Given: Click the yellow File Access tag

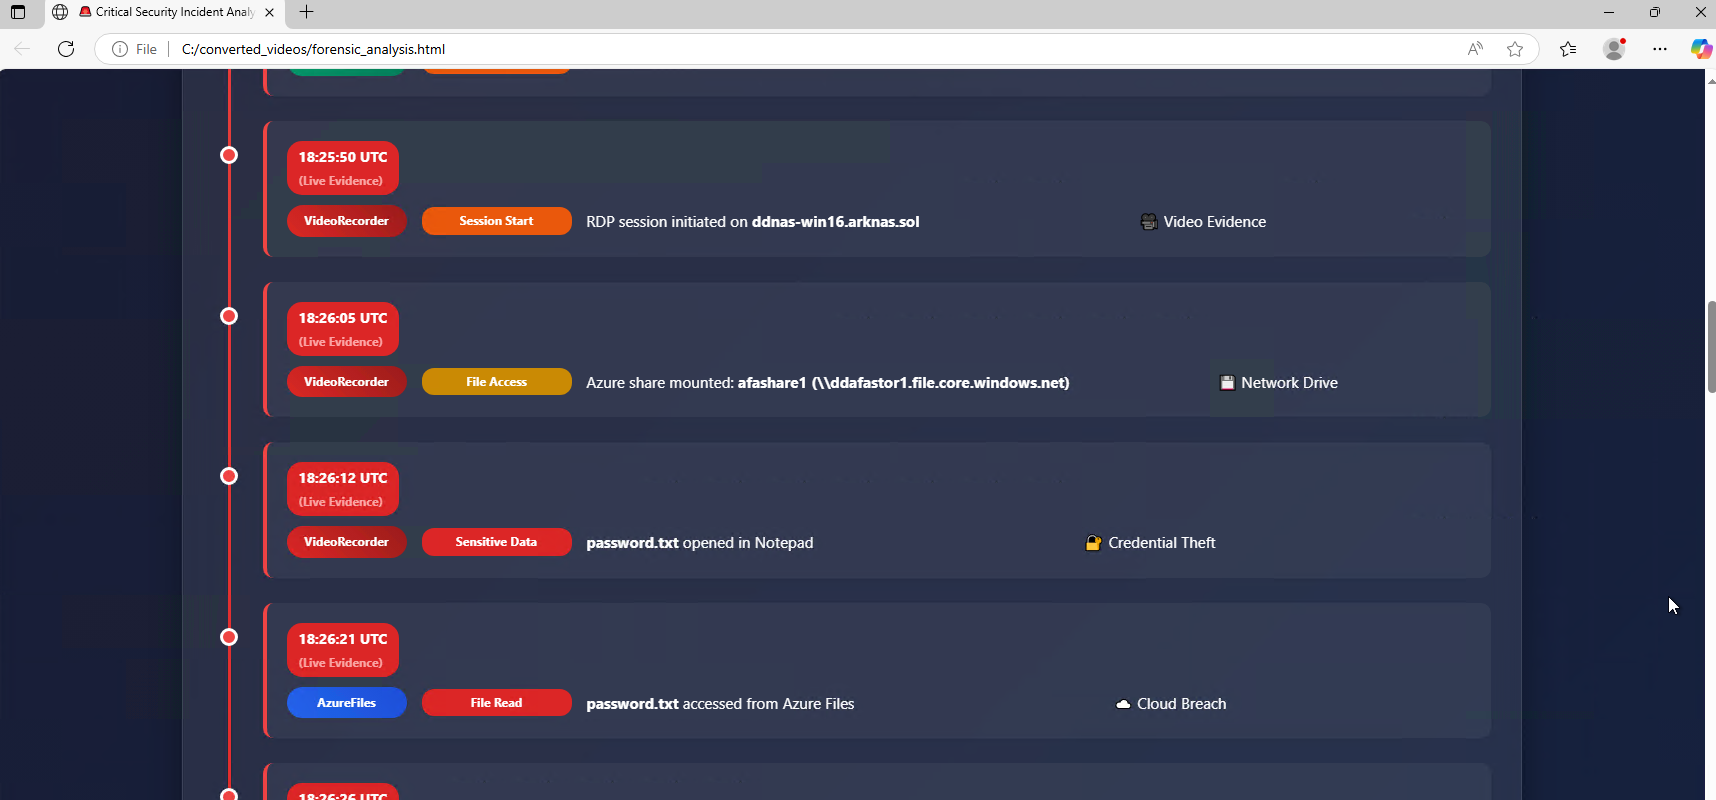Looking at the screenshot, I should pos(497,382).
